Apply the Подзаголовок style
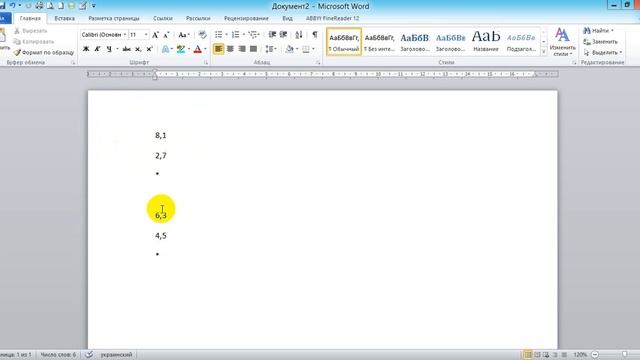 pyautogui.click(x=521, y=42)
